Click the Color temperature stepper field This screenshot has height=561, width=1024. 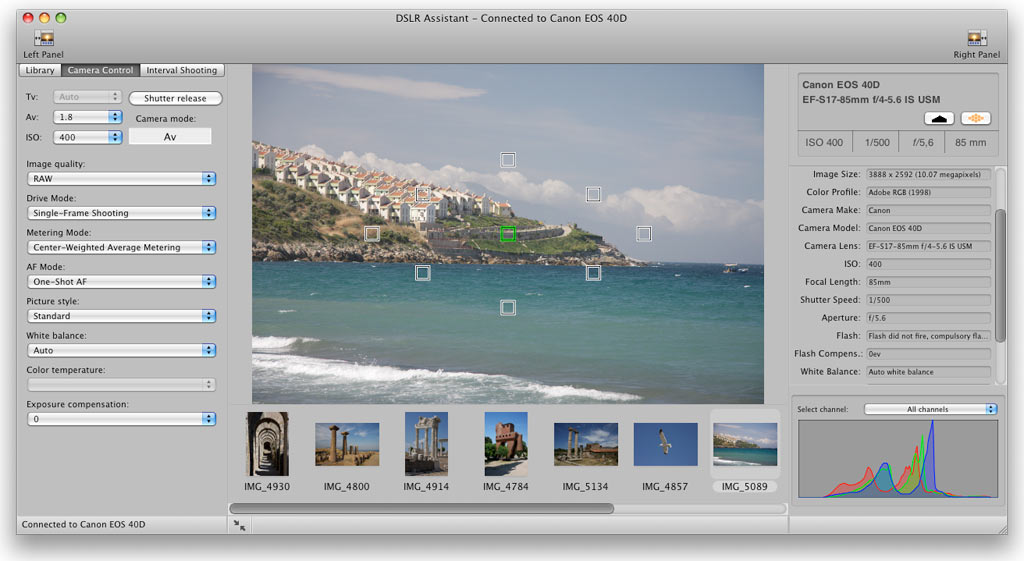tap(121, 385)
